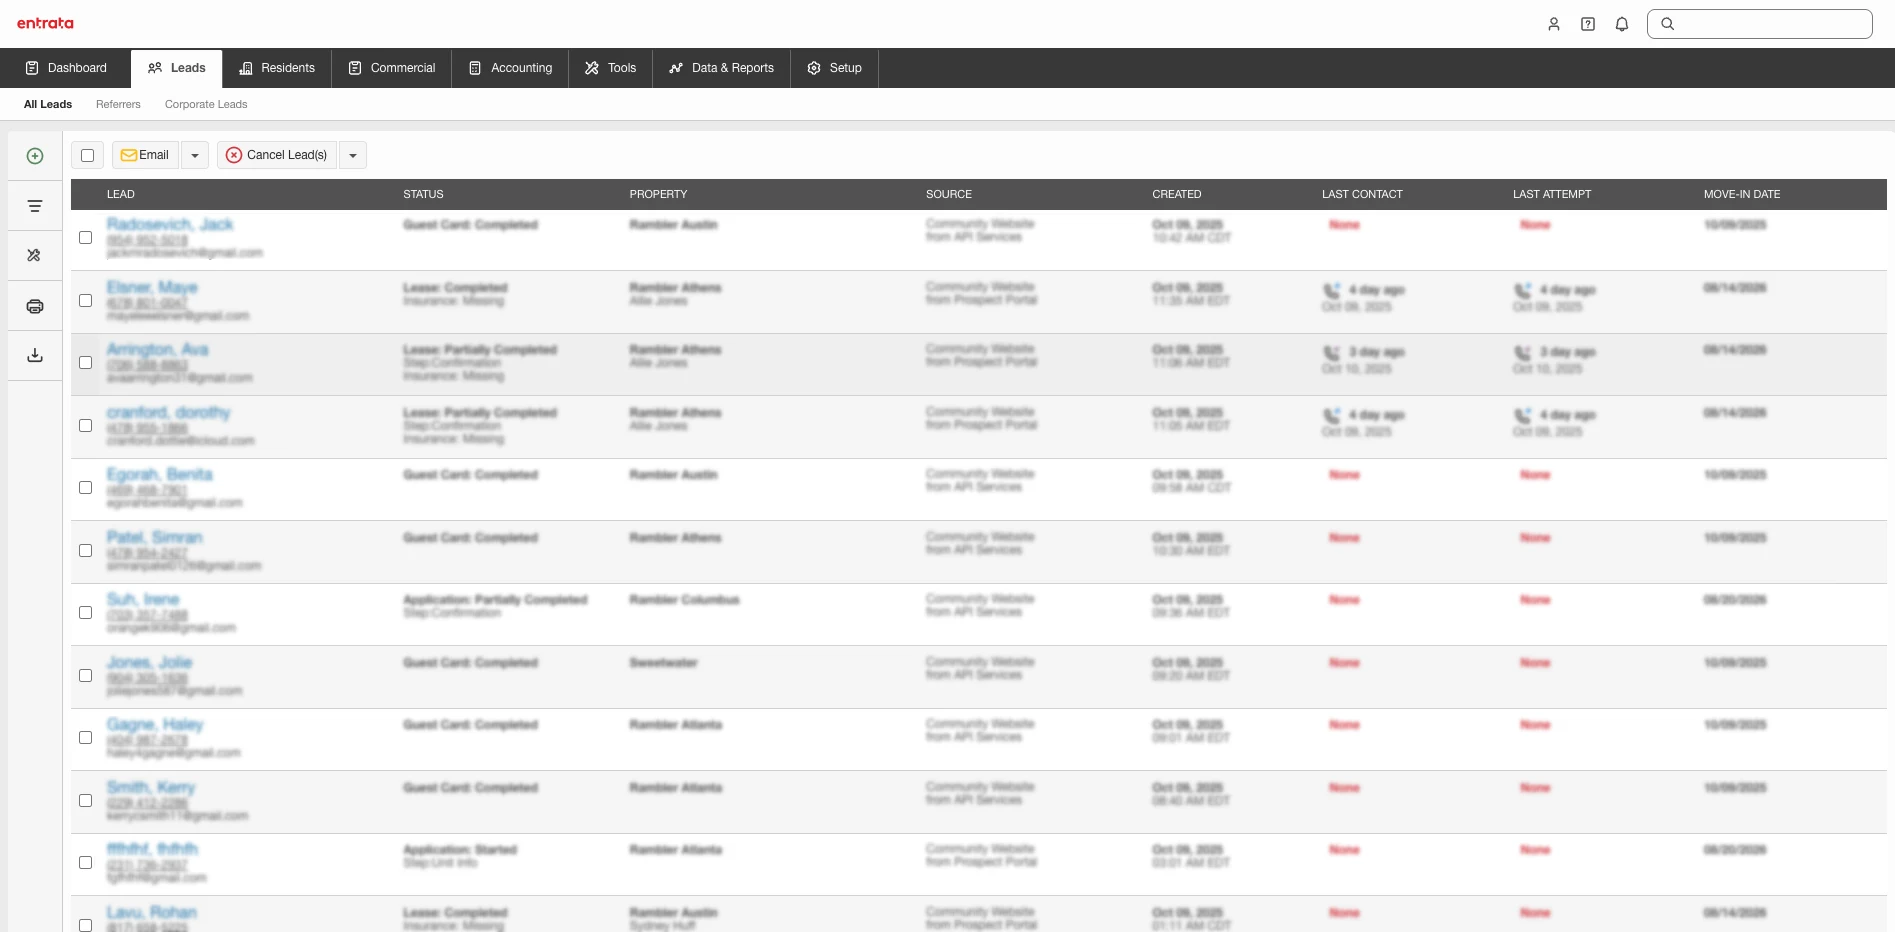The width and height of the screenshot is (1895, 932).
Task: Click the add new lead plus icon
Action: (x=35, y=156)
